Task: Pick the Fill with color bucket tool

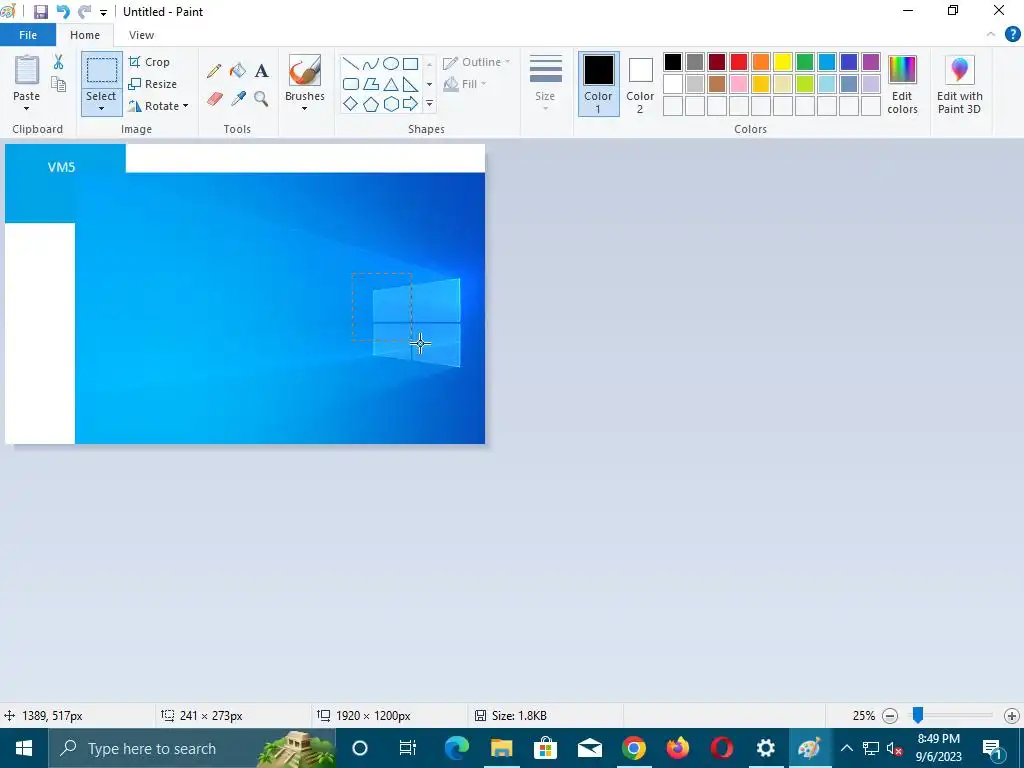Action: [x=238, y=71]
